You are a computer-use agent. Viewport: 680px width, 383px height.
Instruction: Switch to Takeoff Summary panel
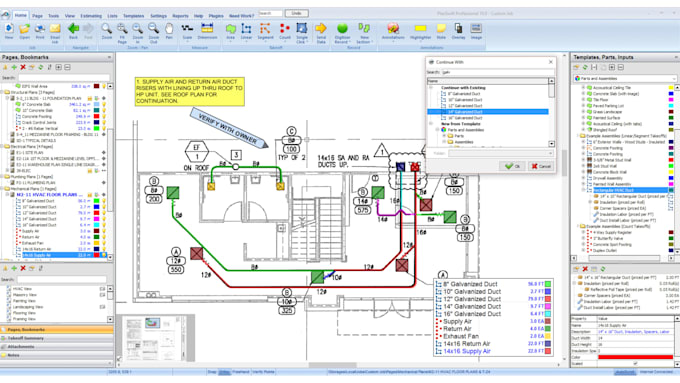click(56, 338)
